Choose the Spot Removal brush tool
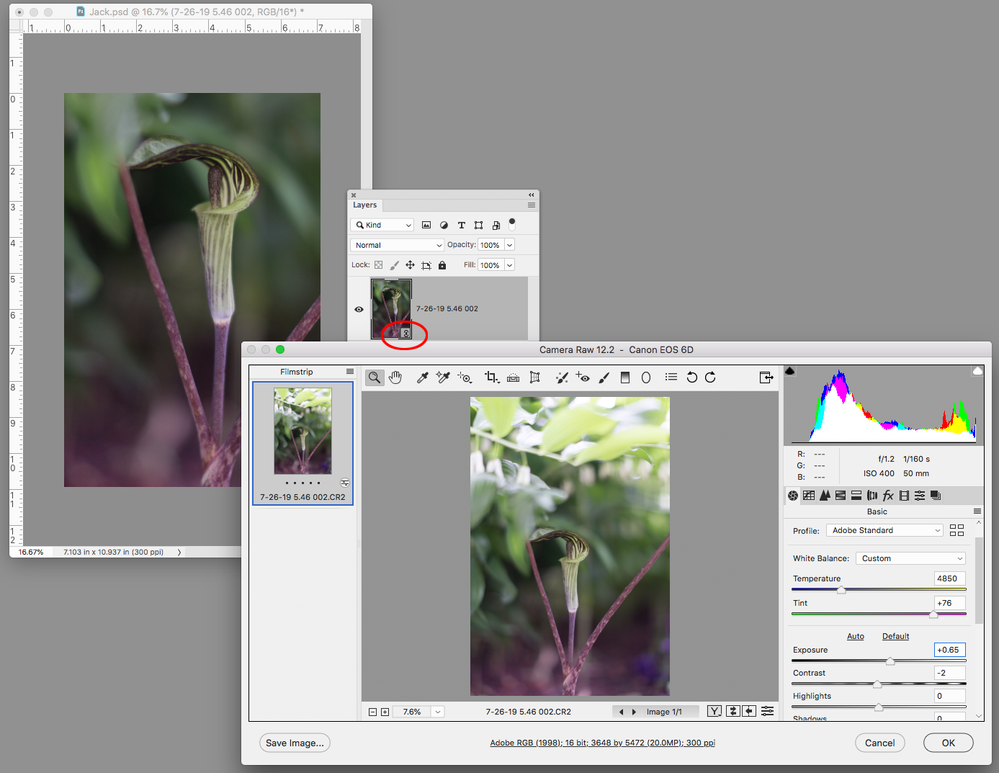Viewport: 999px width, 773px height. pos(562,377)
